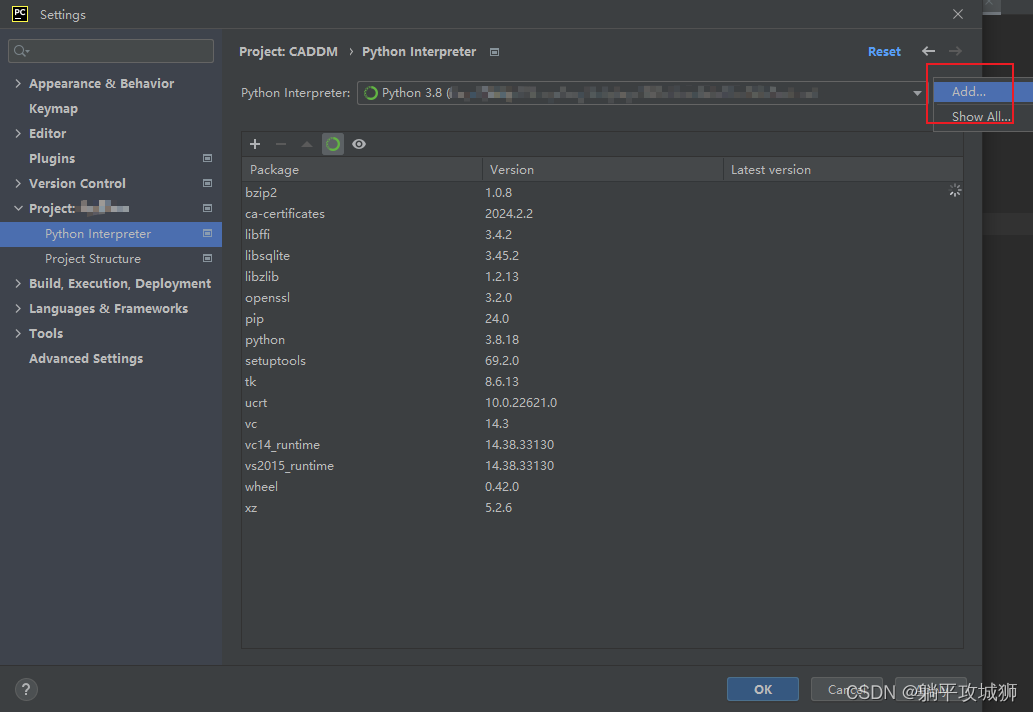The height and width of the screenshot is (712, 1033).
Task: Select Show All... from interpreter menu
Action: coord(983,117)
